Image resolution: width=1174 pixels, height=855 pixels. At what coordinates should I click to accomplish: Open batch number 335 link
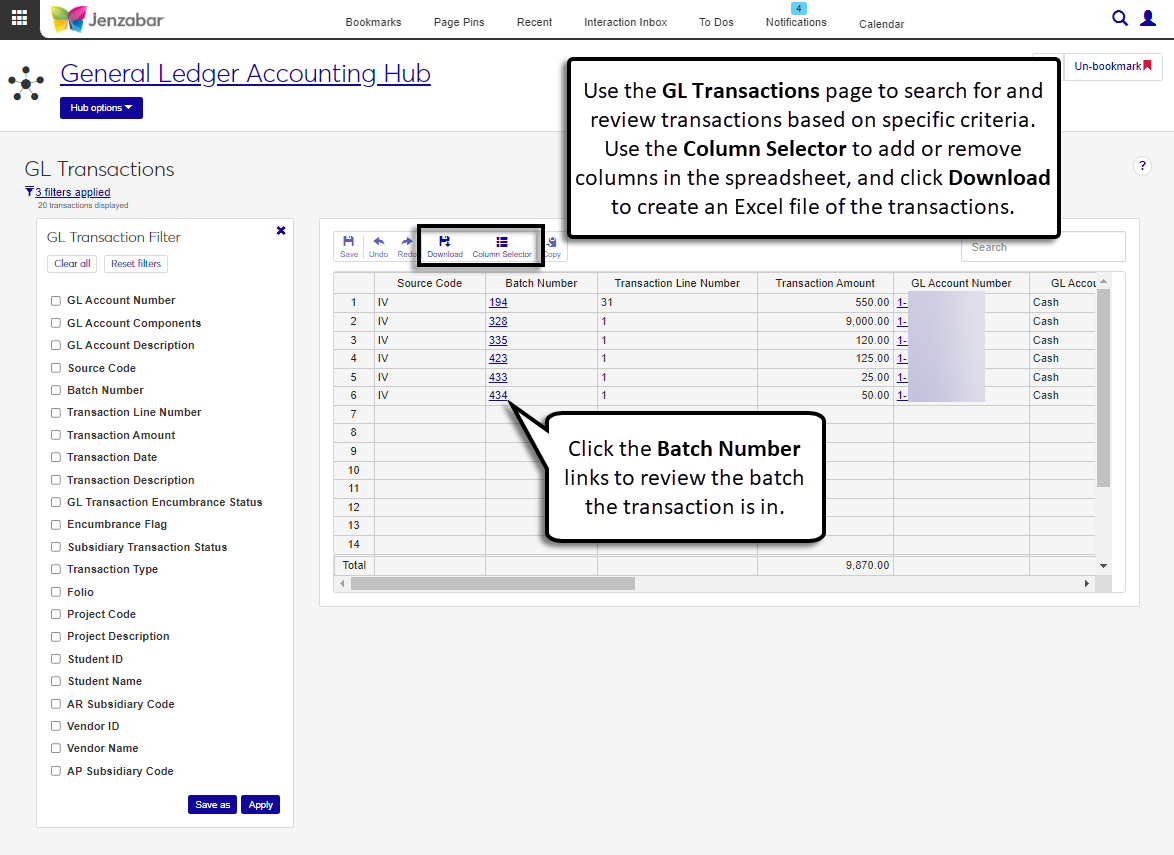[498, 340]
